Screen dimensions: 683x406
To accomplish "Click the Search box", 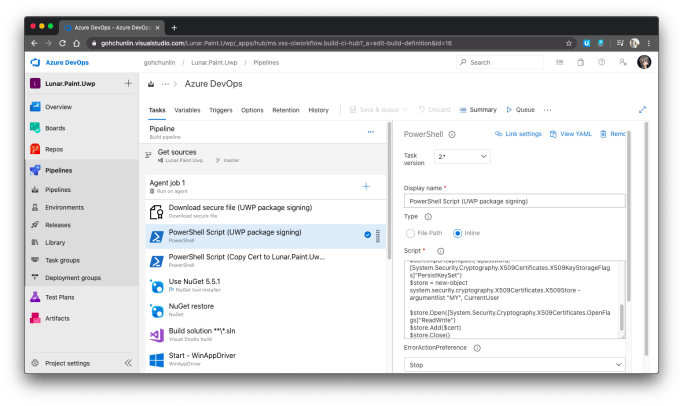I will pos(500,62).
